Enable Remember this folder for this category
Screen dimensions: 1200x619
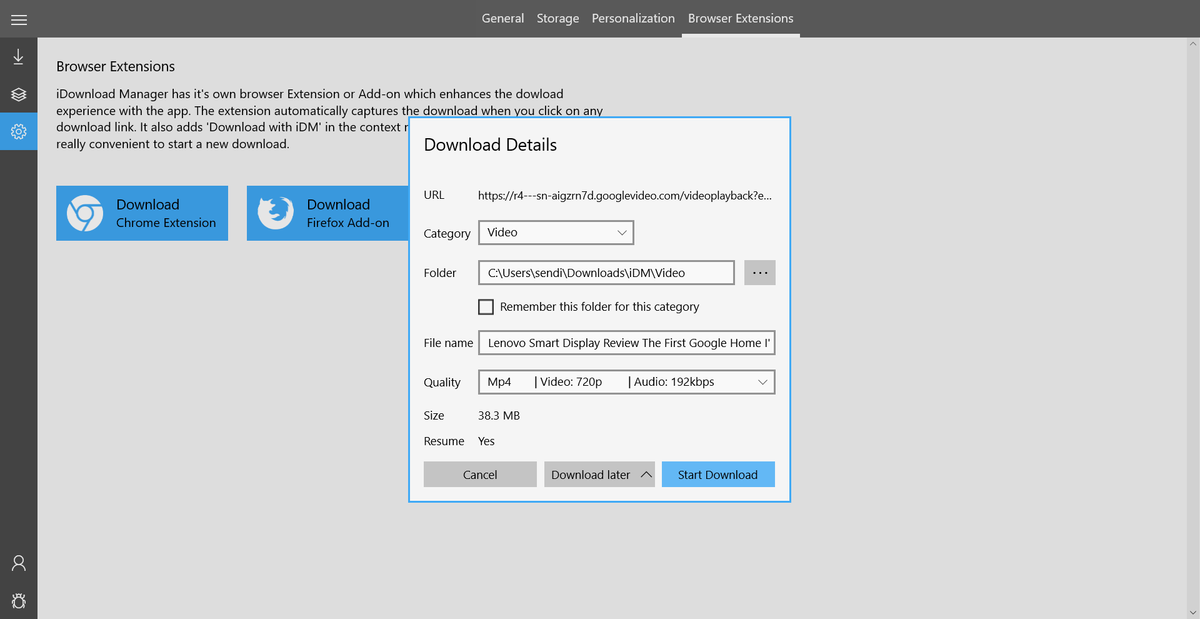486,307
